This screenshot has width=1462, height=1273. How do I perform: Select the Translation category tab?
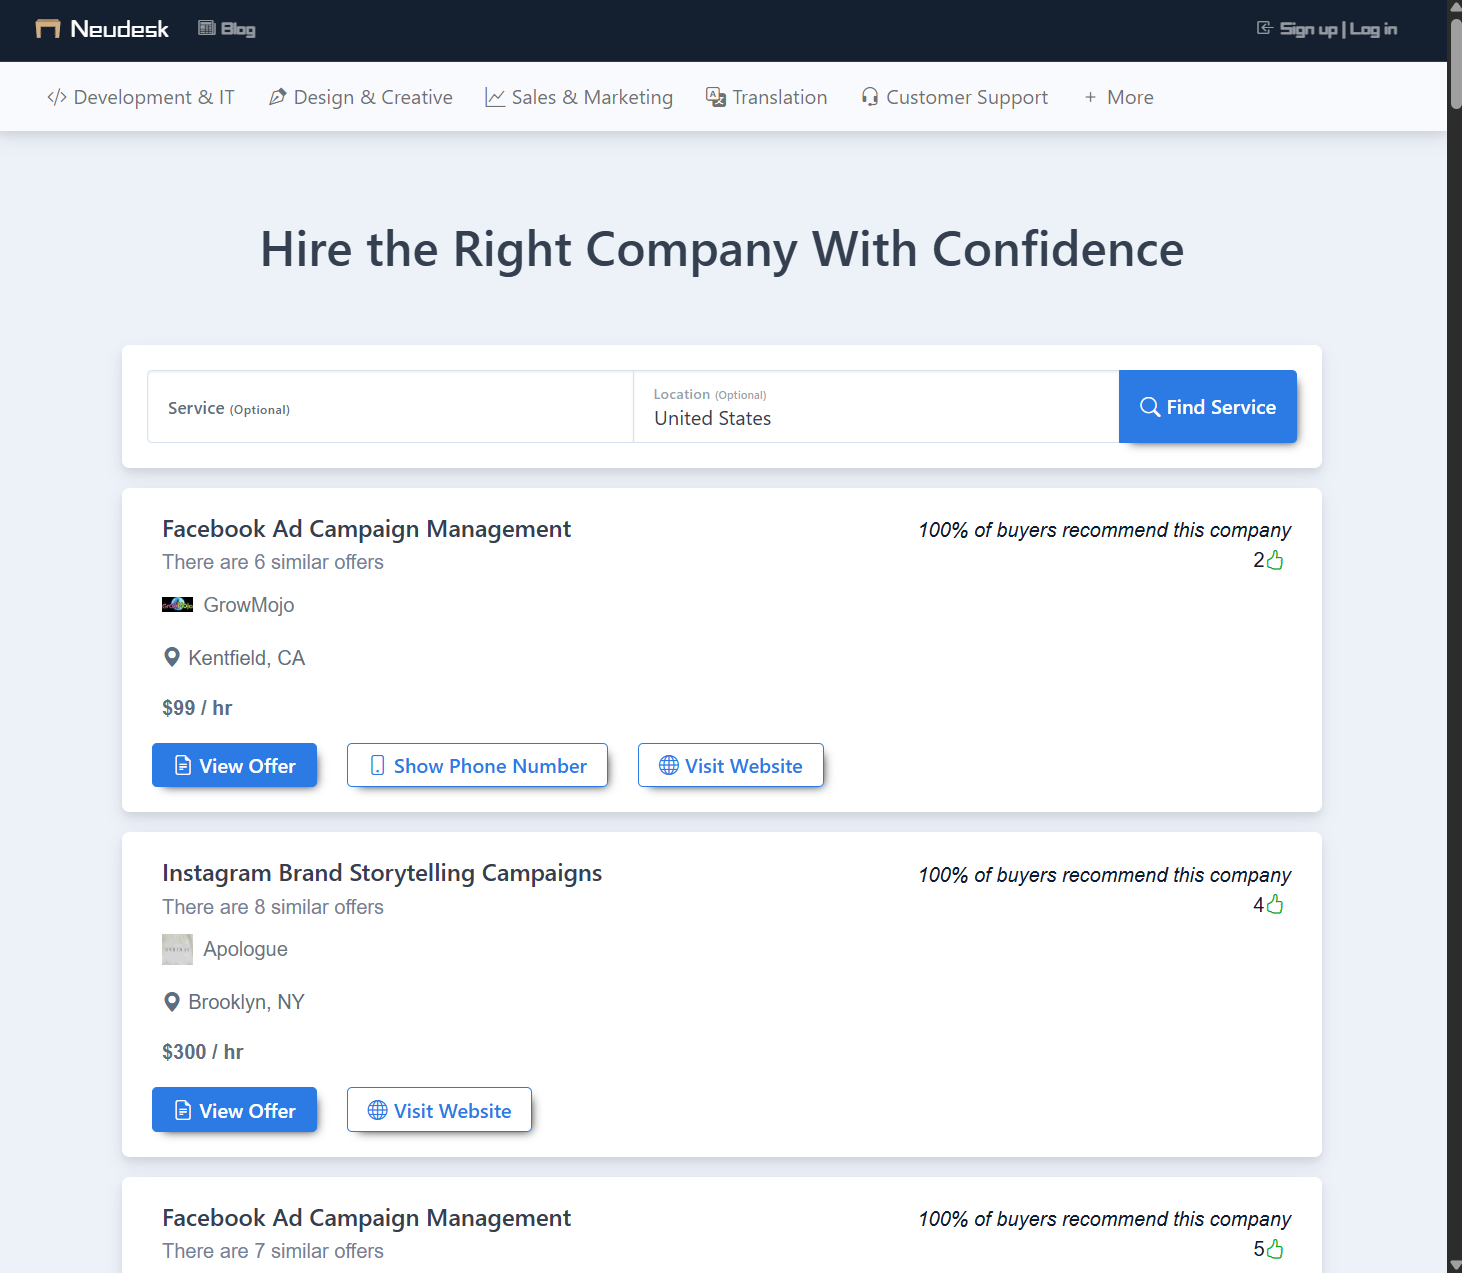[780, 96]
